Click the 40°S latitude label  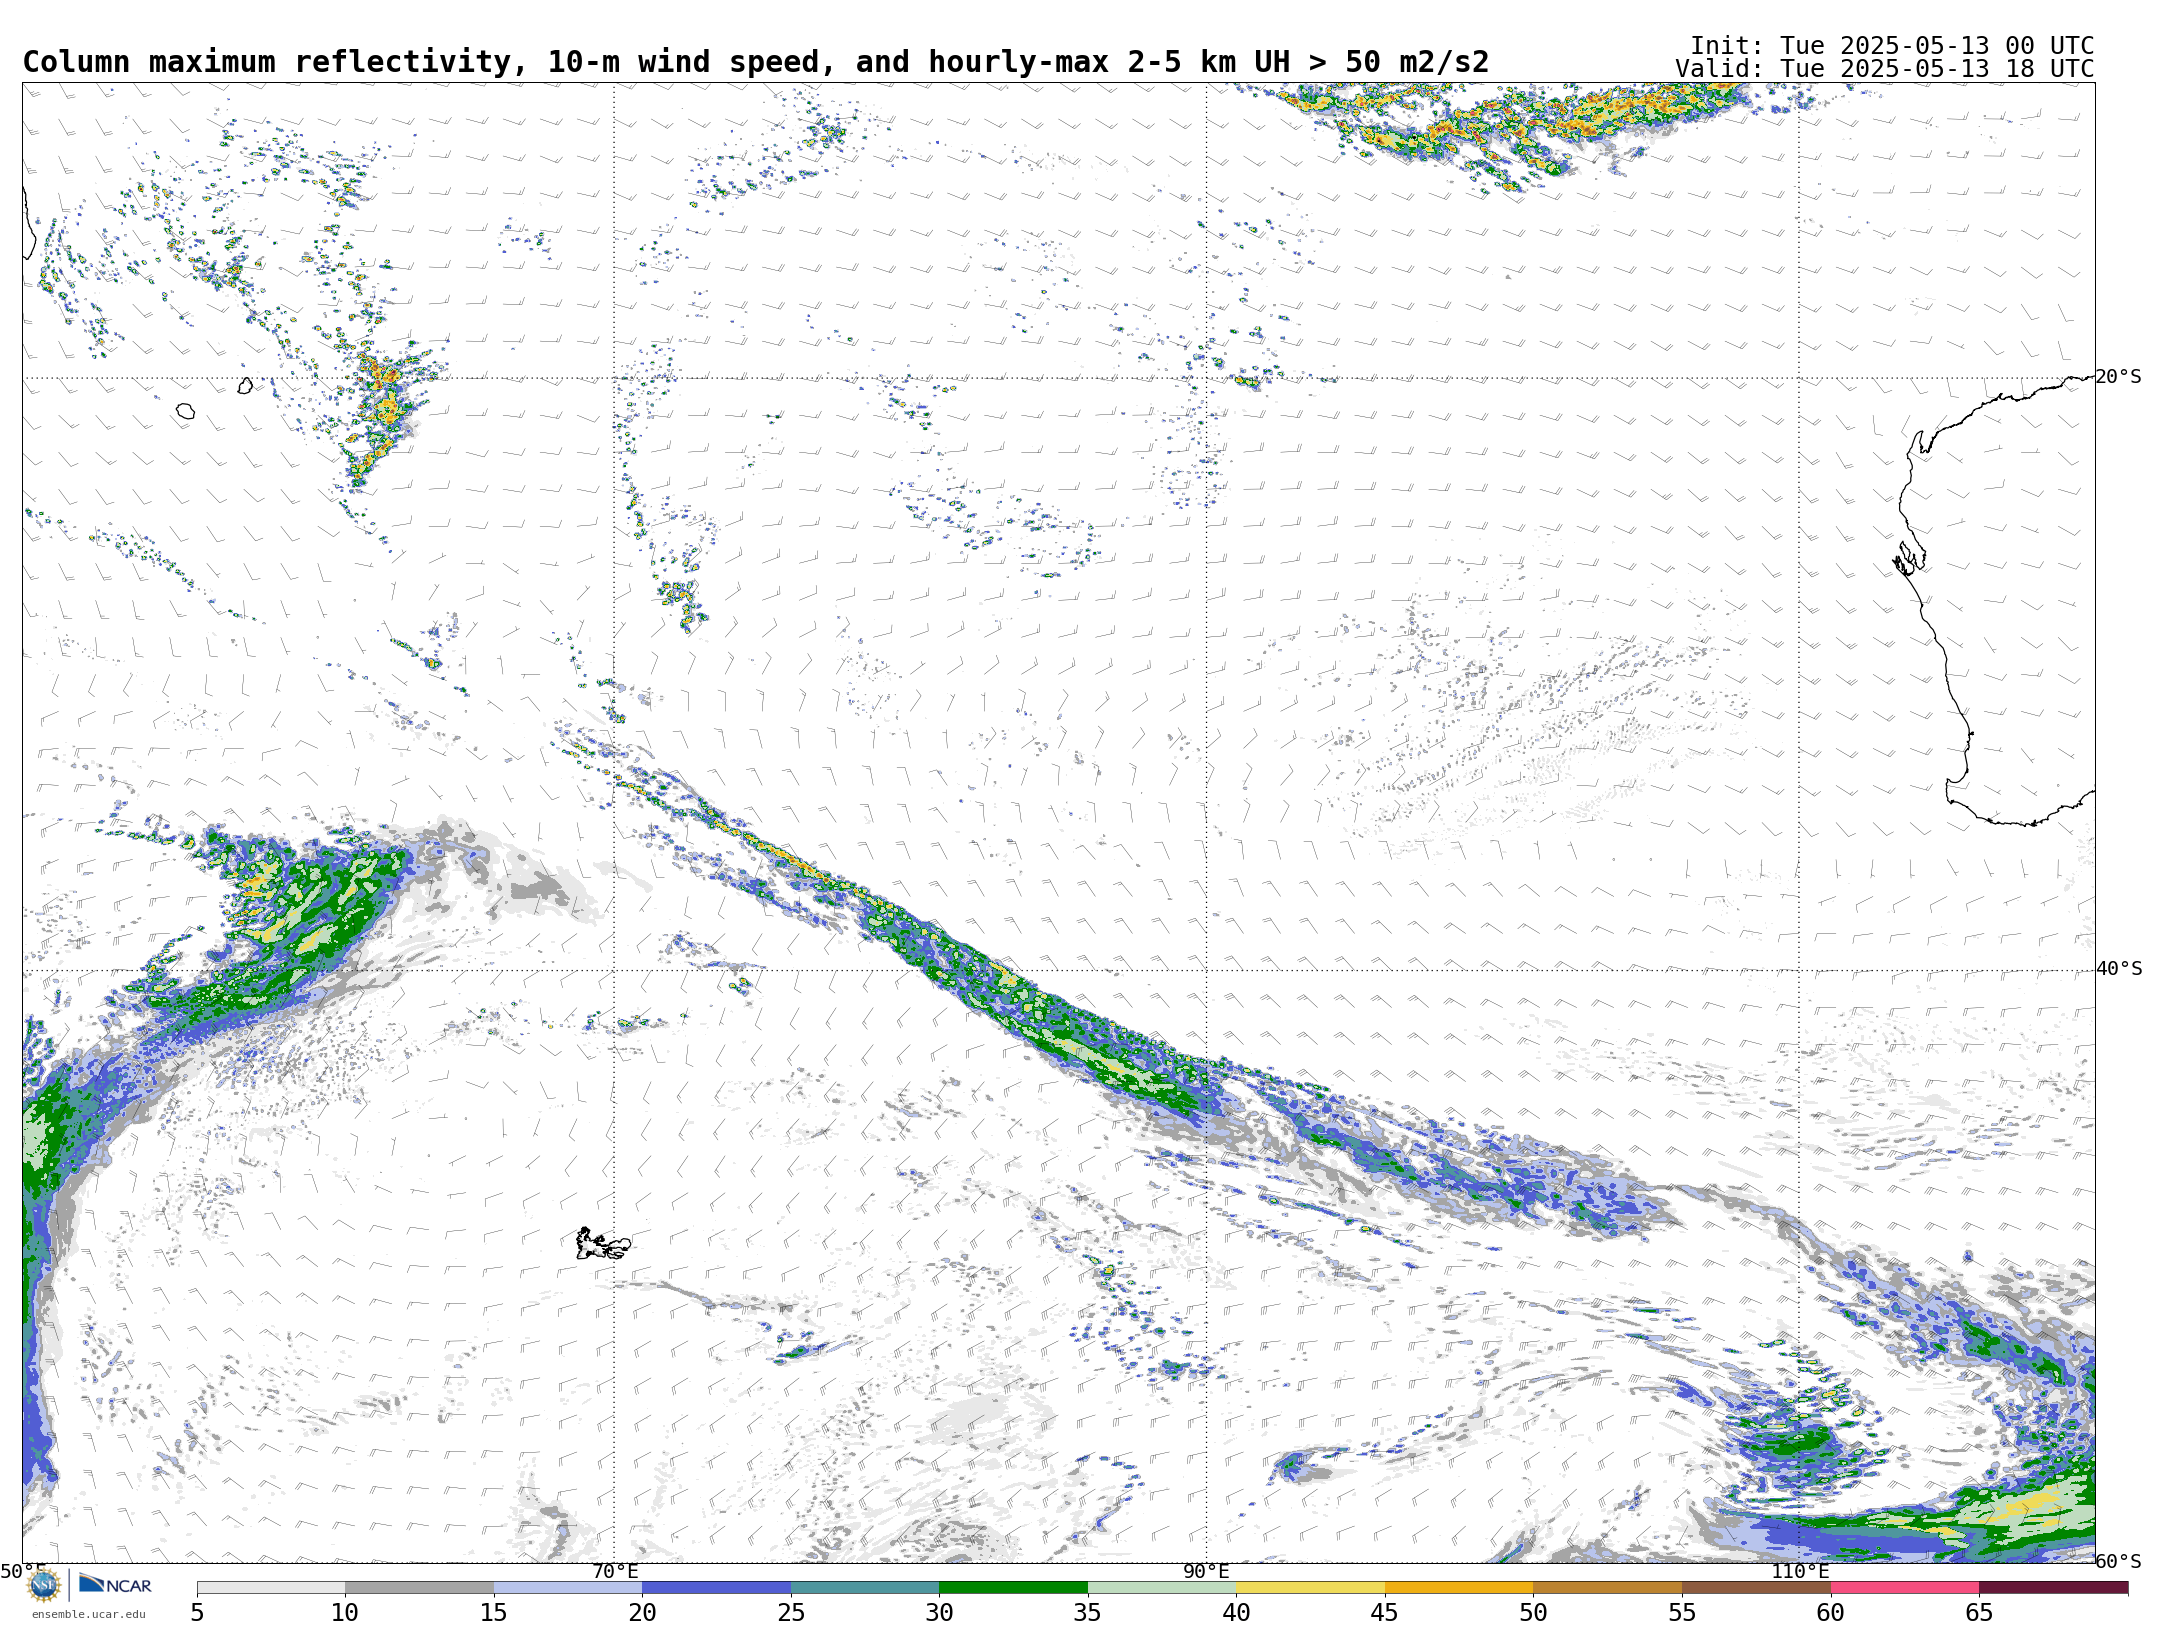tap(2119, 969)
